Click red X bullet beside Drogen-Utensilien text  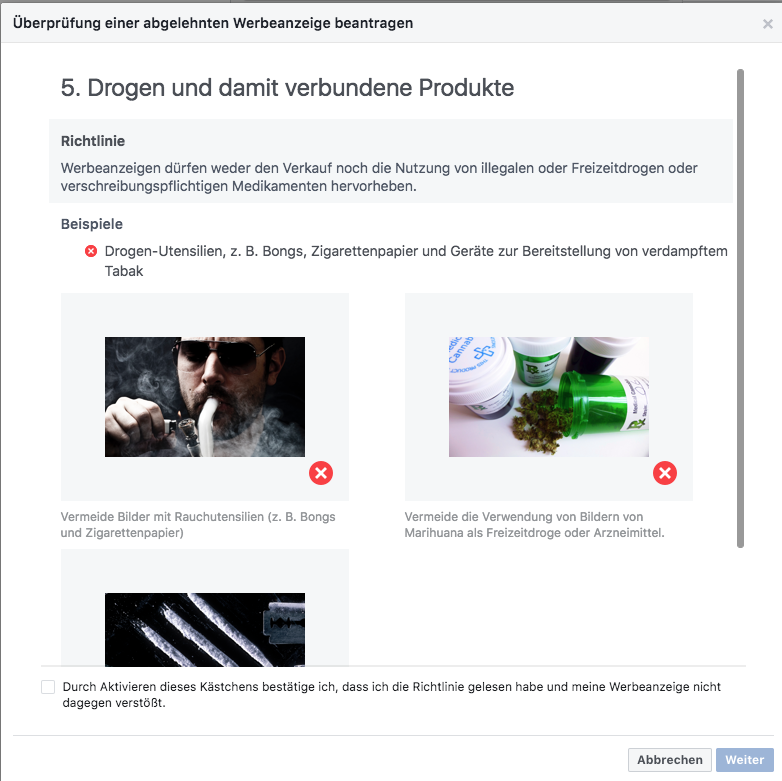[91, 251]
